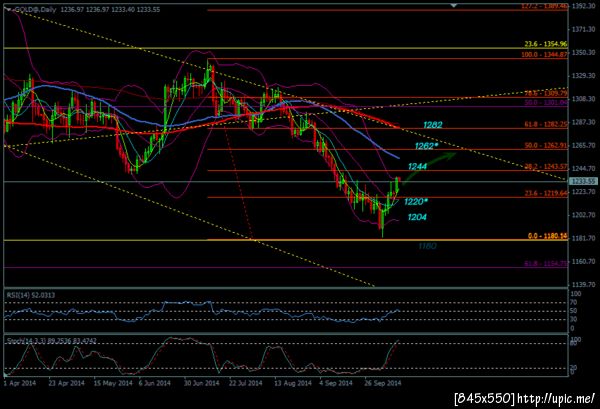Viewport: 600px width, 409px height.
Task: Select the 23.6 - 1219.64 Fibonacci label
Action: tap(546, 194)
